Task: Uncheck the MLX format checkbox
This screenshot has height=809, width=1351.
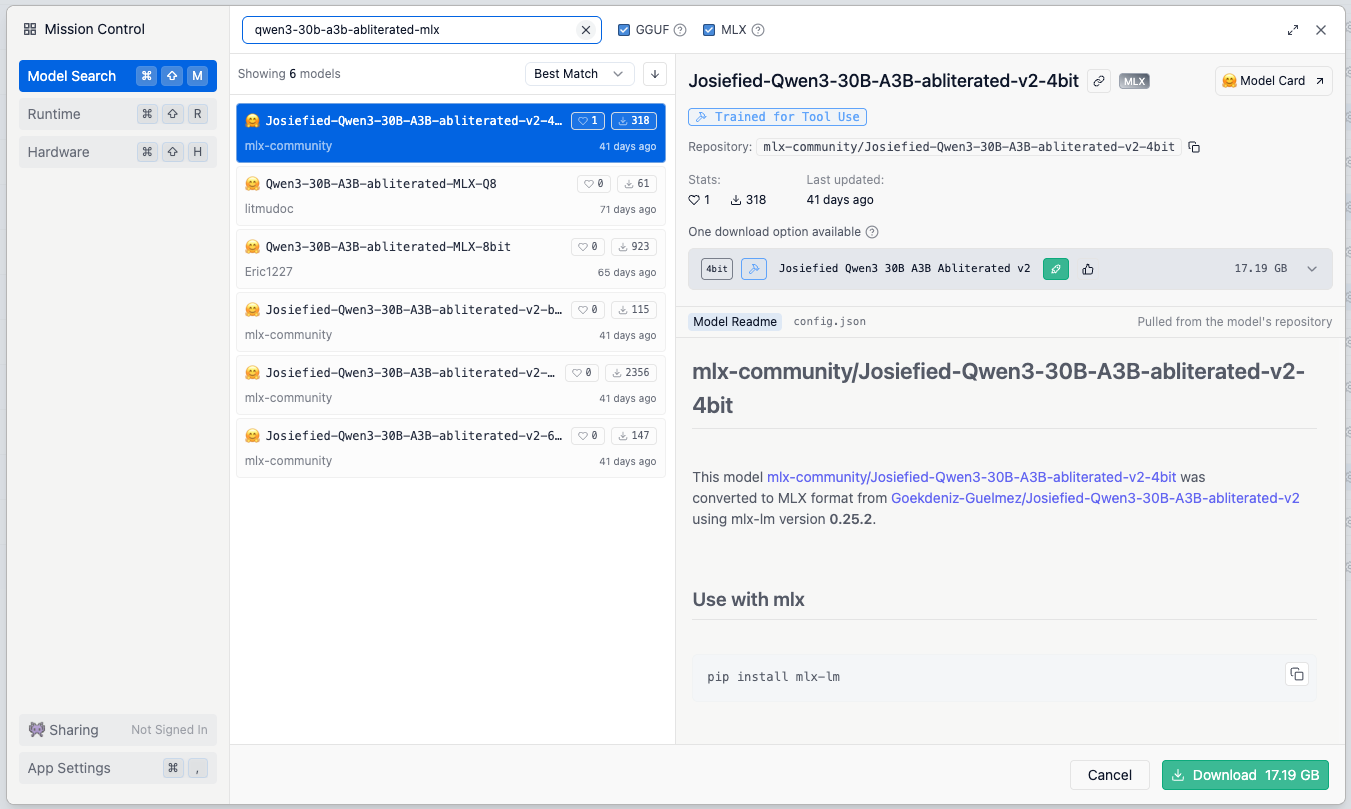Action: pyautogui.click(x=709, y=30)
